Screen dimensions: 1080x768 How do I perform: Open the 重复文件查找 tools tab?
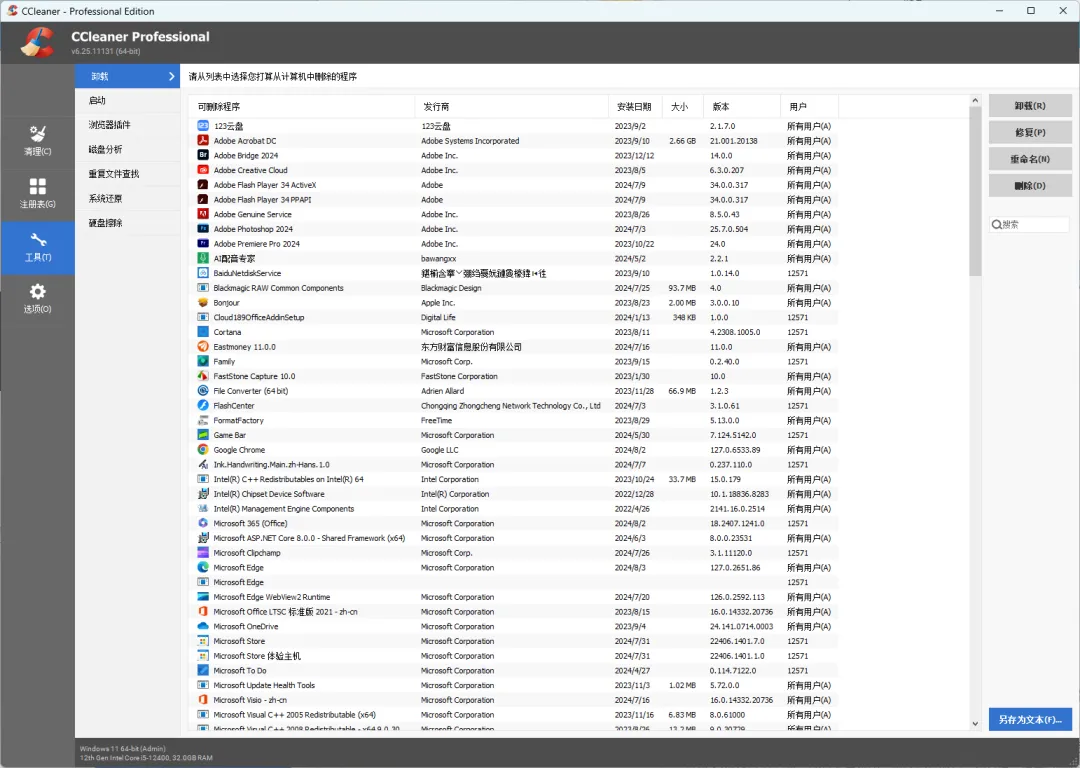(127, 174)
